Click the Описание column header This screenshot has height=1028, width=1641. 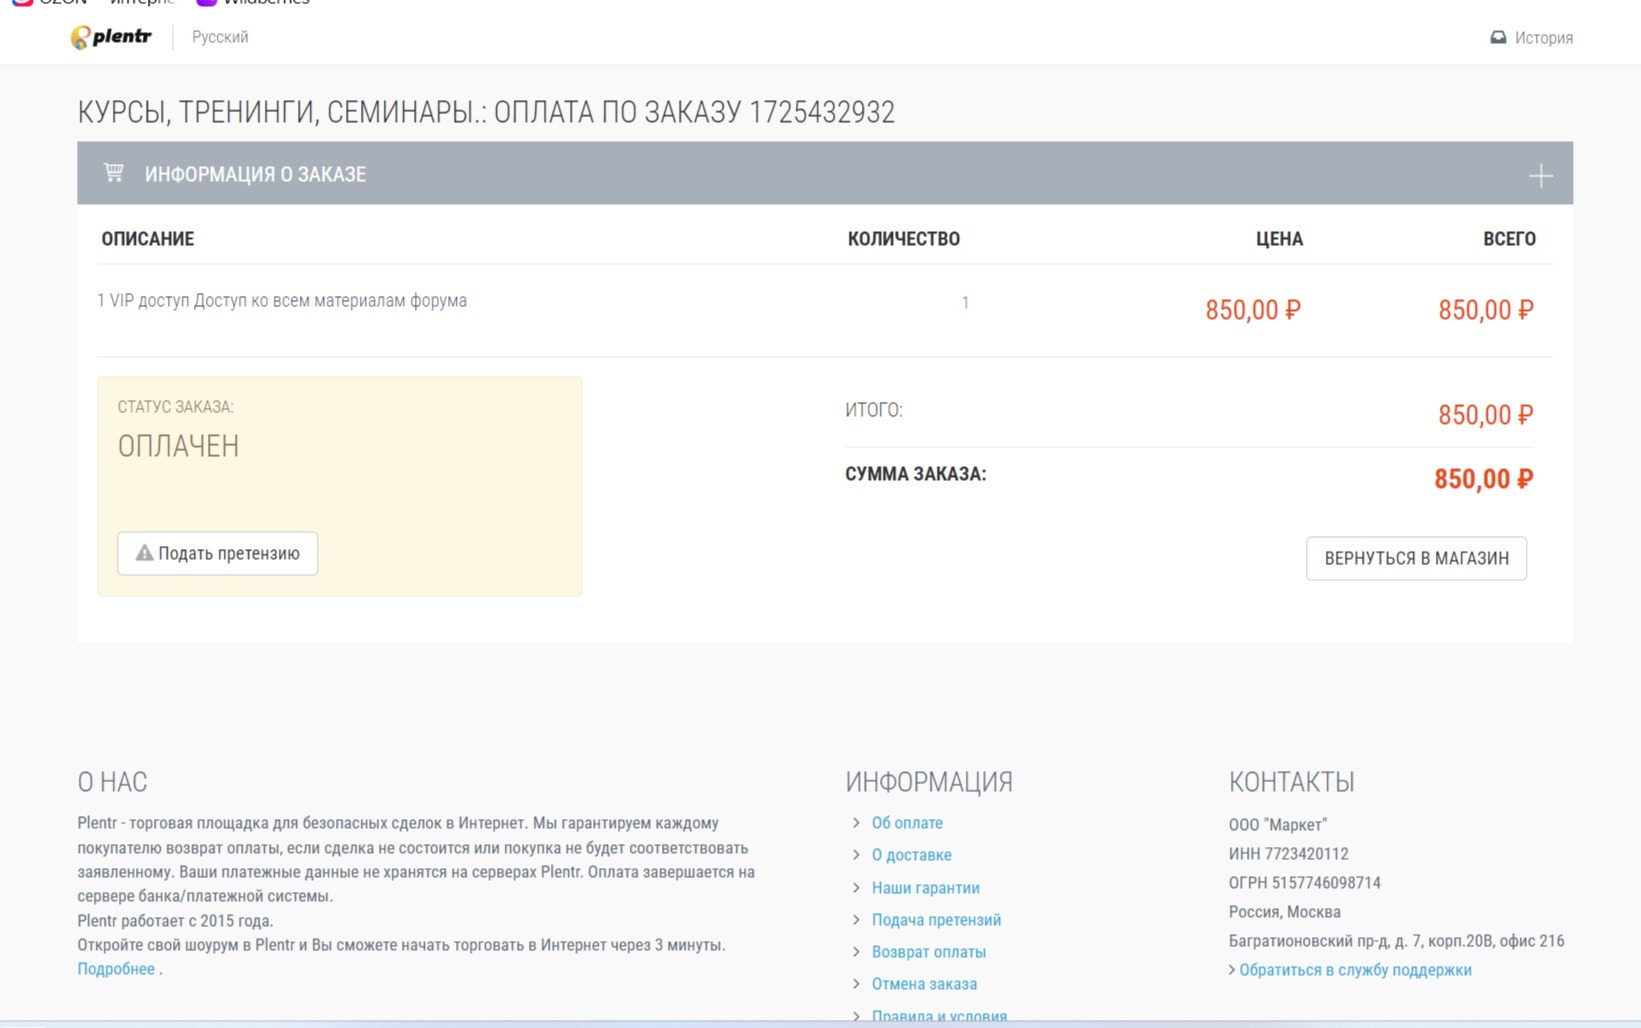[148, 239]
